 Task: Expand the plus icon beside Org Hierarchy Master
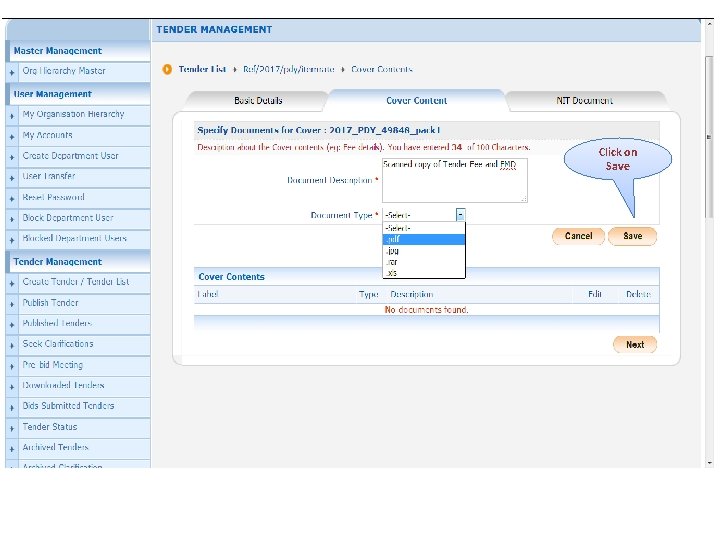pyautogui.click(x=12, y=72)
